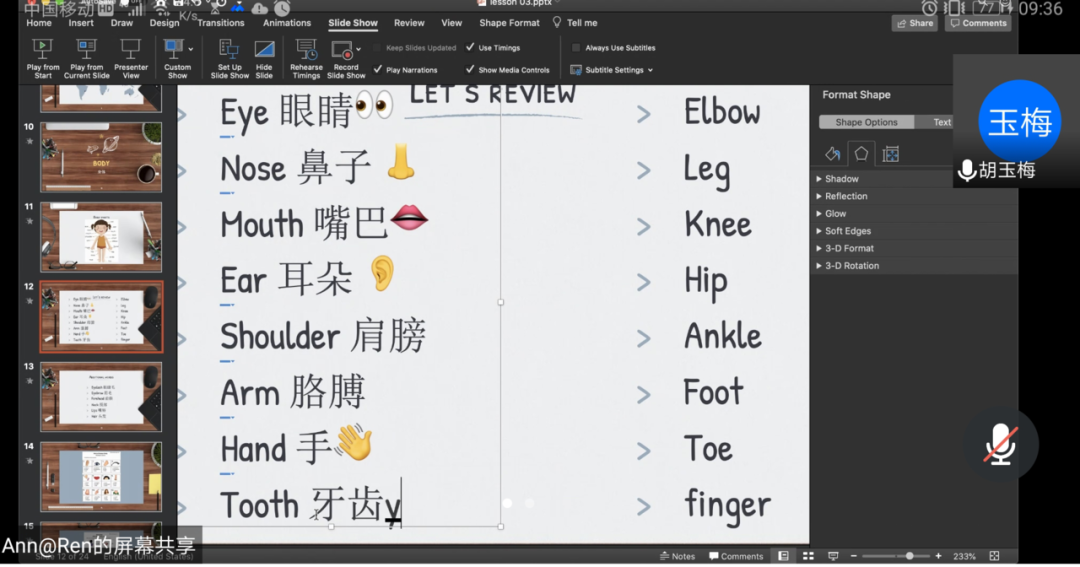Toggle the muted microphone button
Image resolution: width=1080 pixels, height=567 pixels.
(1000, 444)
